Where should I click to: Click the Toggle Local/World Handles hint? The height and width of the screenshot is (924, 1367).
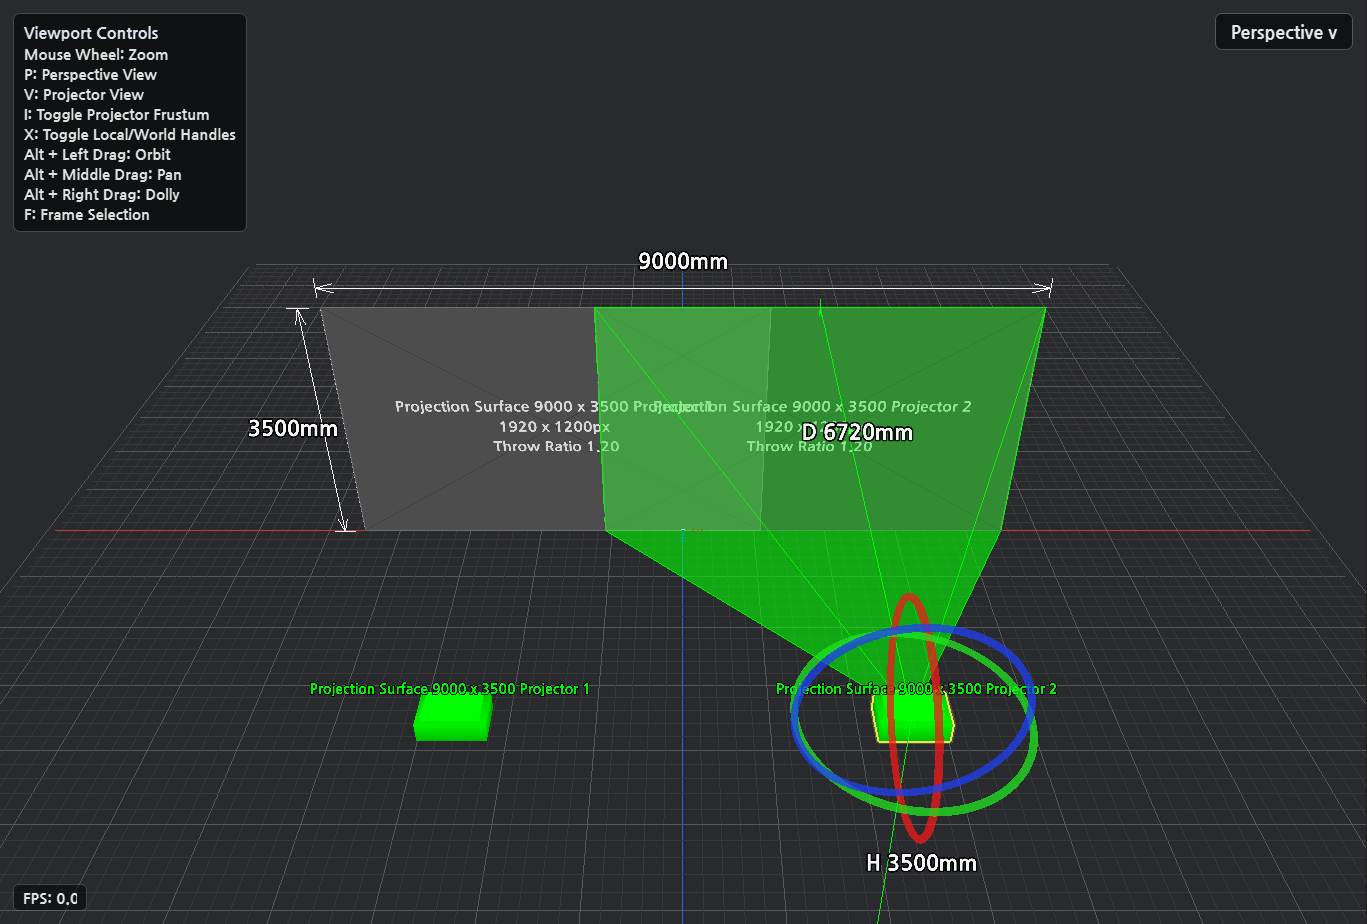pyautogui.click(x=130, y=134)
